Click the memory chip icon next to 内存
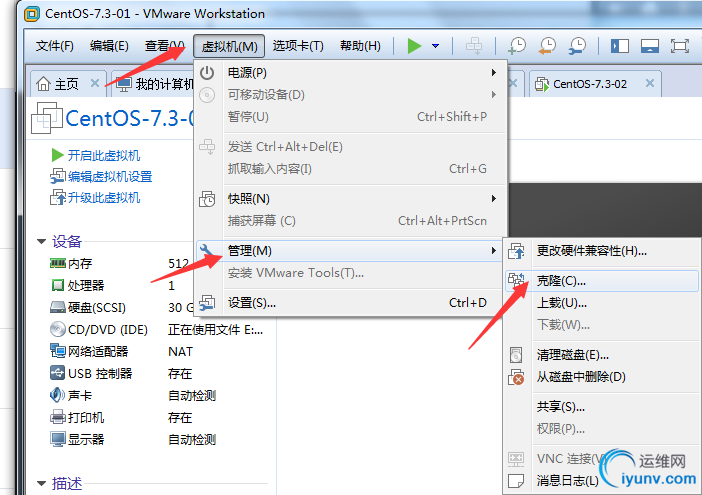Viewport: 702px width, 495px height. point(58,264)
